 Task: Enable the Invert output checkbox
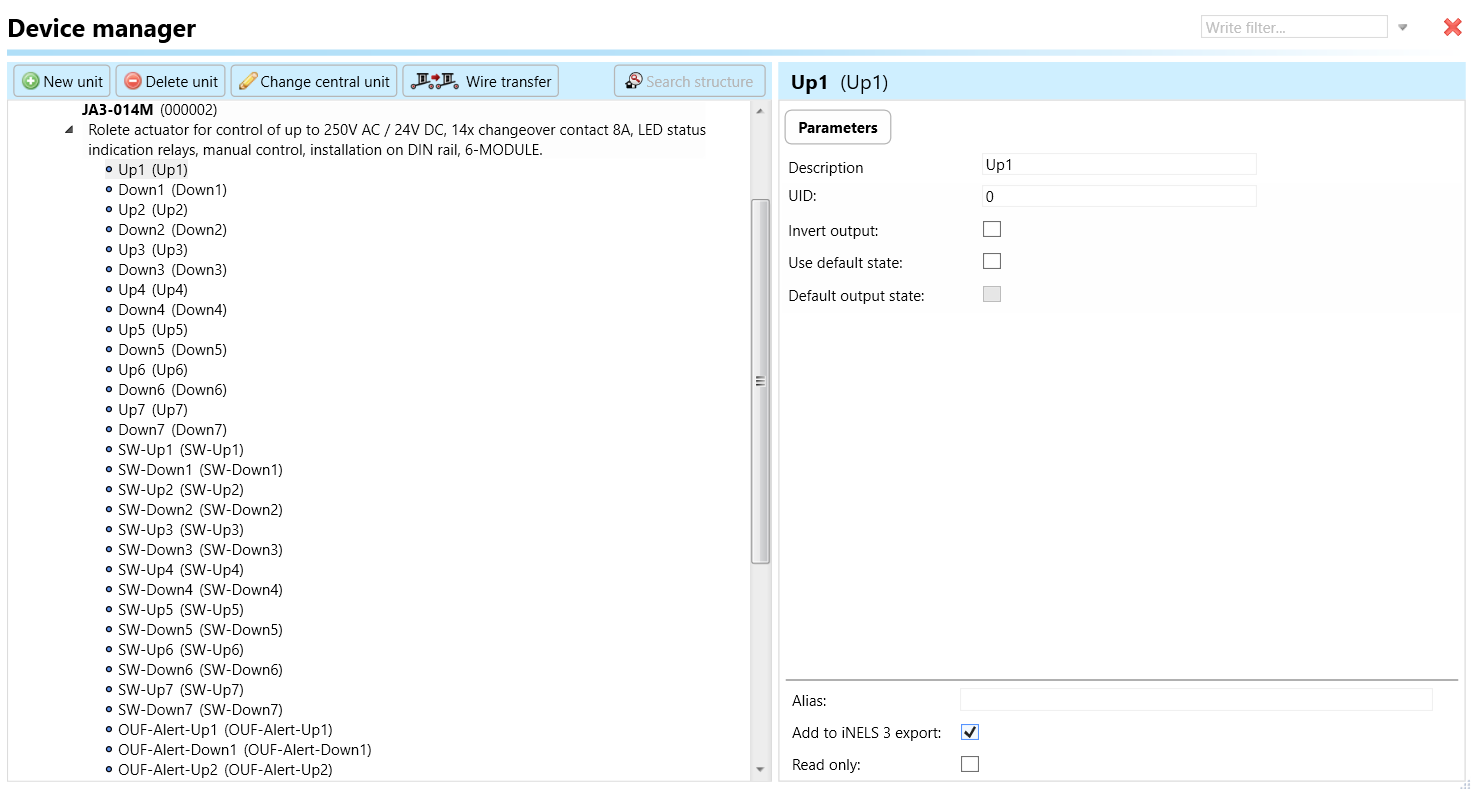pyautogui.click(x=992, y=229)
